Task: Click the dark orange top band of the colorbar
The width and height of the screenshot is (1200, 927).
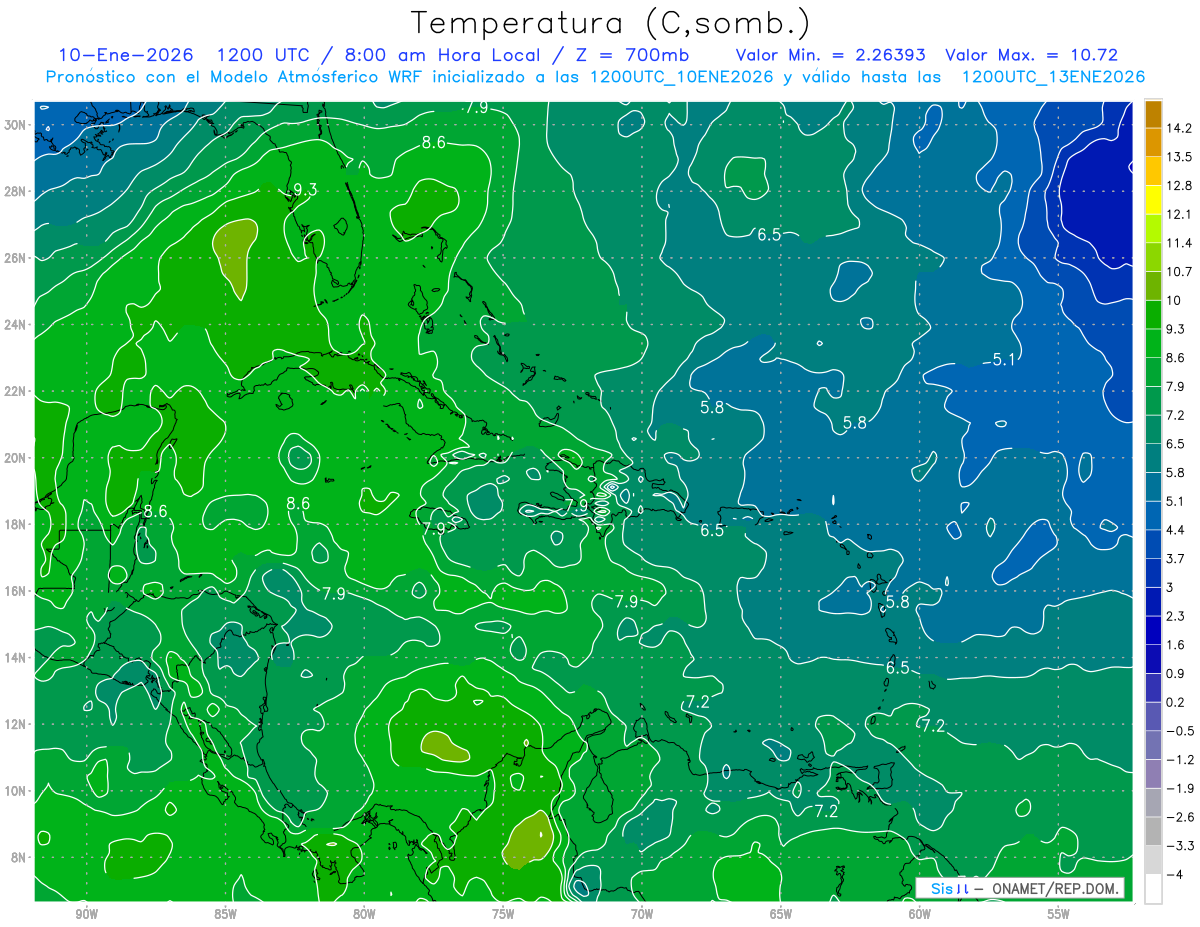Action: pyautogui.click(x=1153, y=113)
